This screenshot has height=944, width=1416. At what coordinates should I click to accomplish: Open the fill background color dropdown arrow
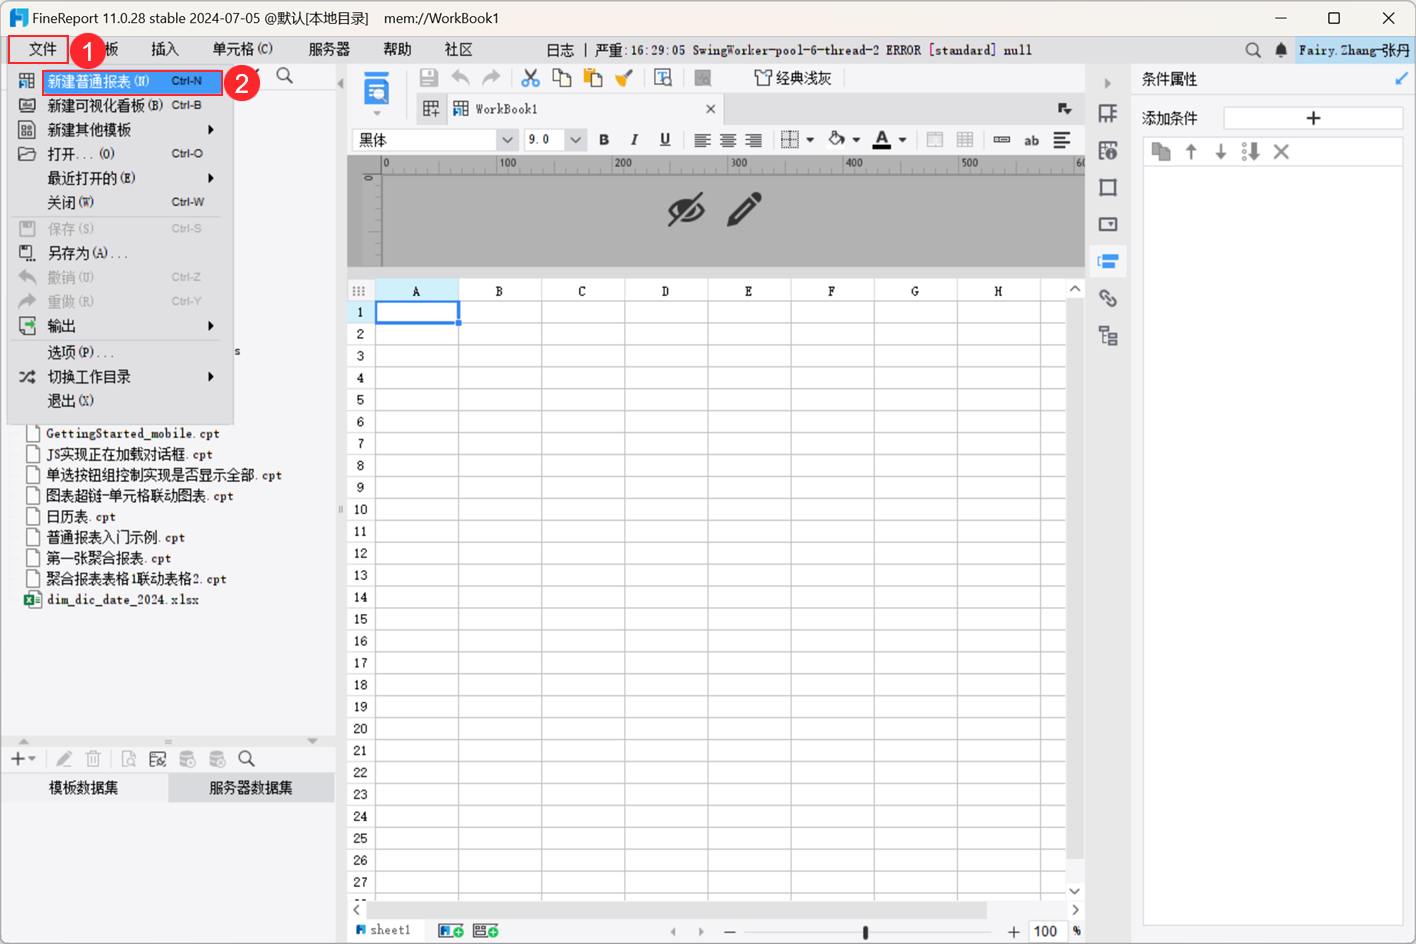tap(856, 141)
